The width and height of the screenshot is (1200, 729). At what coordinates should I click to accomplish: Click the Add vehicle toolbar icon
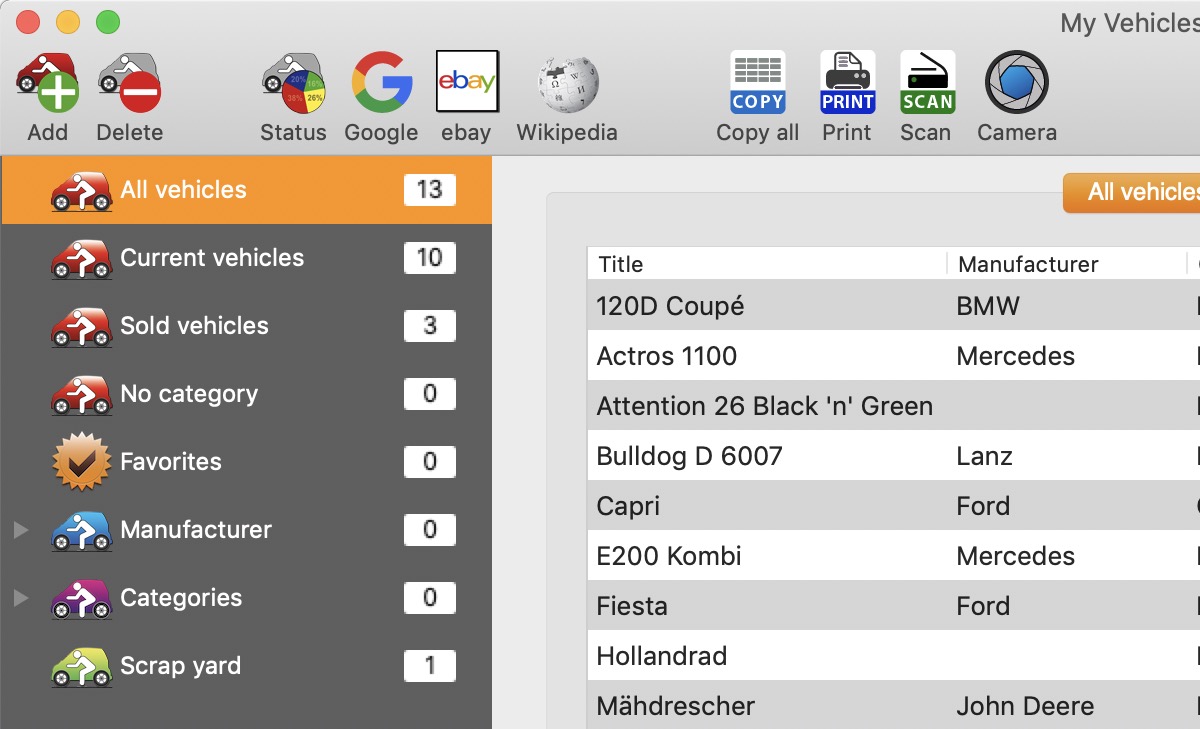tap(47, 82)
